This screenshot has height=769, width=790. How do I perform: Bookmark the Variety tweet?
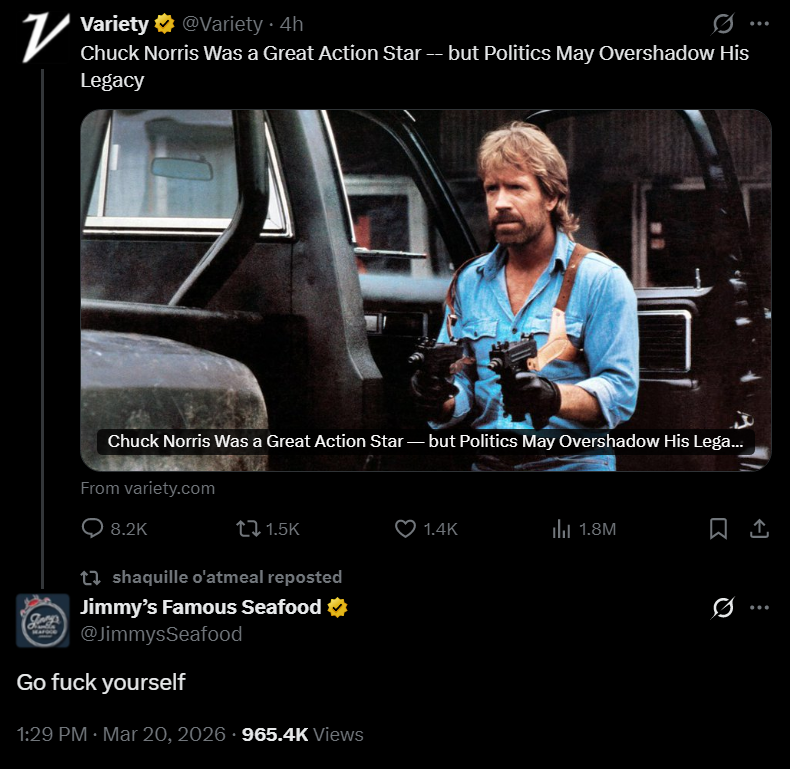(x=718, y=529)
